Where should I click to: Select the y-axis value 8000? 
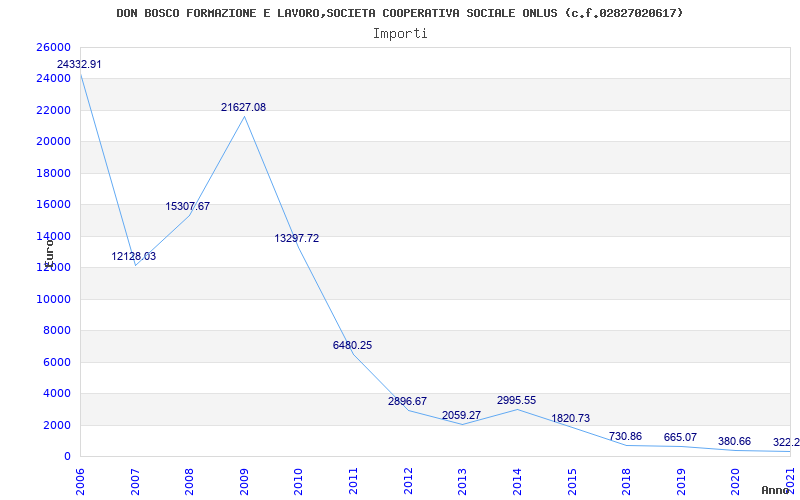pos(56,331)
